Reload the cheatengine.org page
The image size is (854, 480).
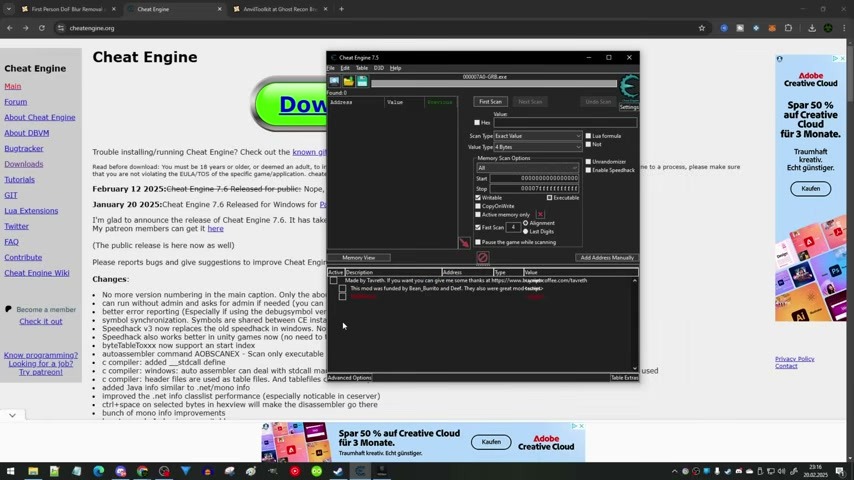click(x=41, y=28)
